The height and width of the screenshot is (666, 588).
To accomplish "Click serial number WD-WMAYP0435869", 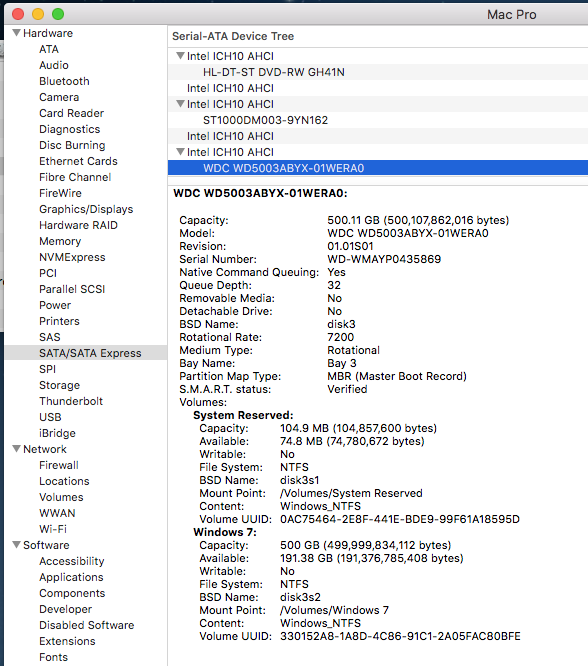I will (384, 259).
